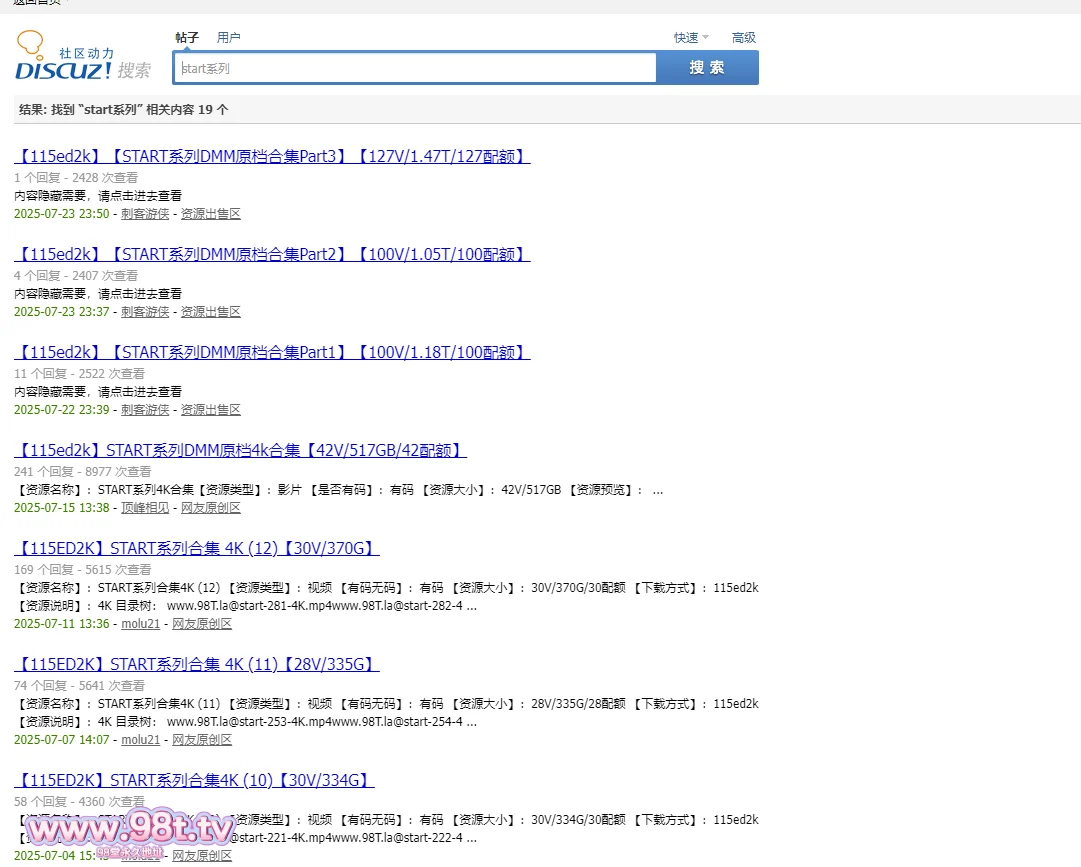The height and width of the screenshot is (867, 1081).
Task: Open the START系列DMM原档合集Part3 result
Action: [x=271, y=156]
